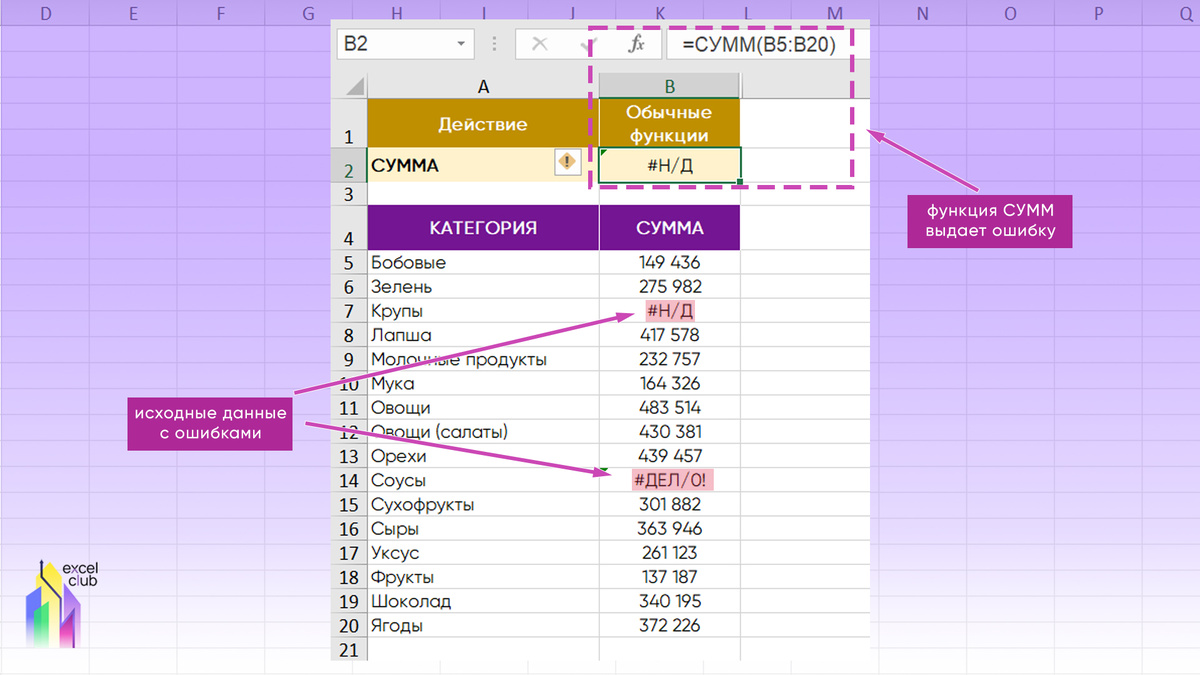Click the Обычные функции header cell

tap(670, 123)
